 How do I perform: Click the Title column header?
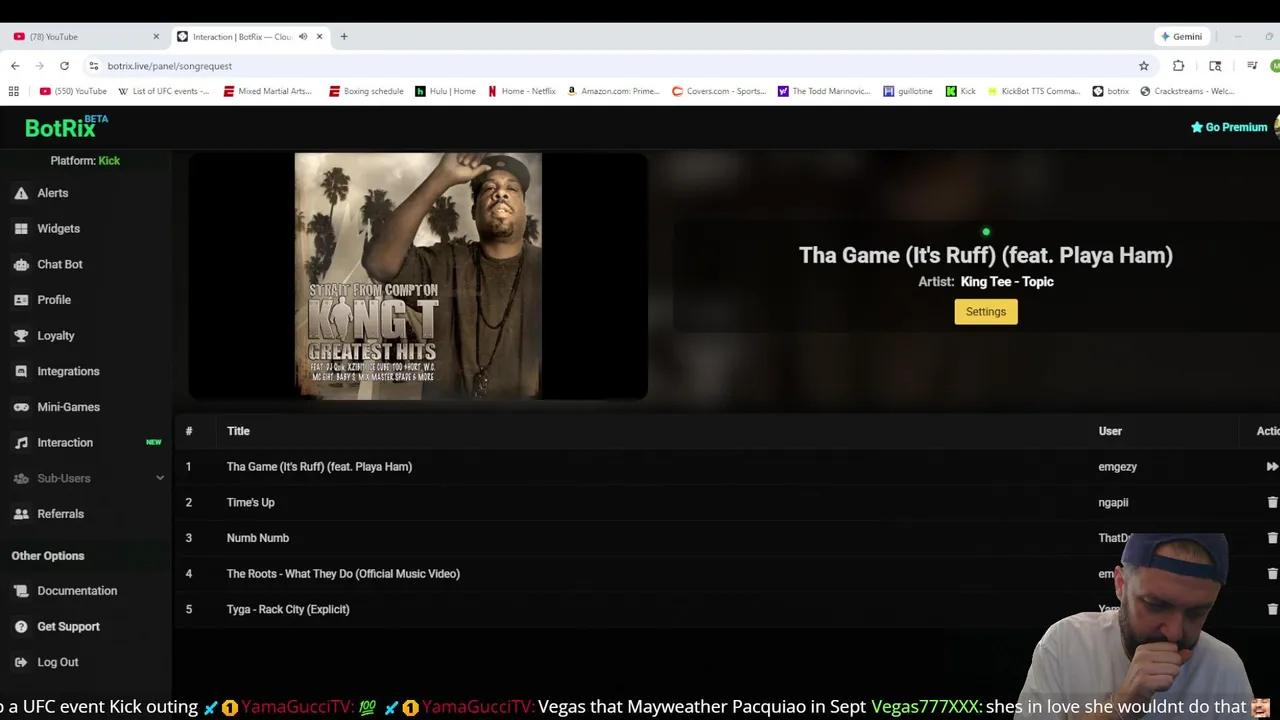[x=238, y=431]
